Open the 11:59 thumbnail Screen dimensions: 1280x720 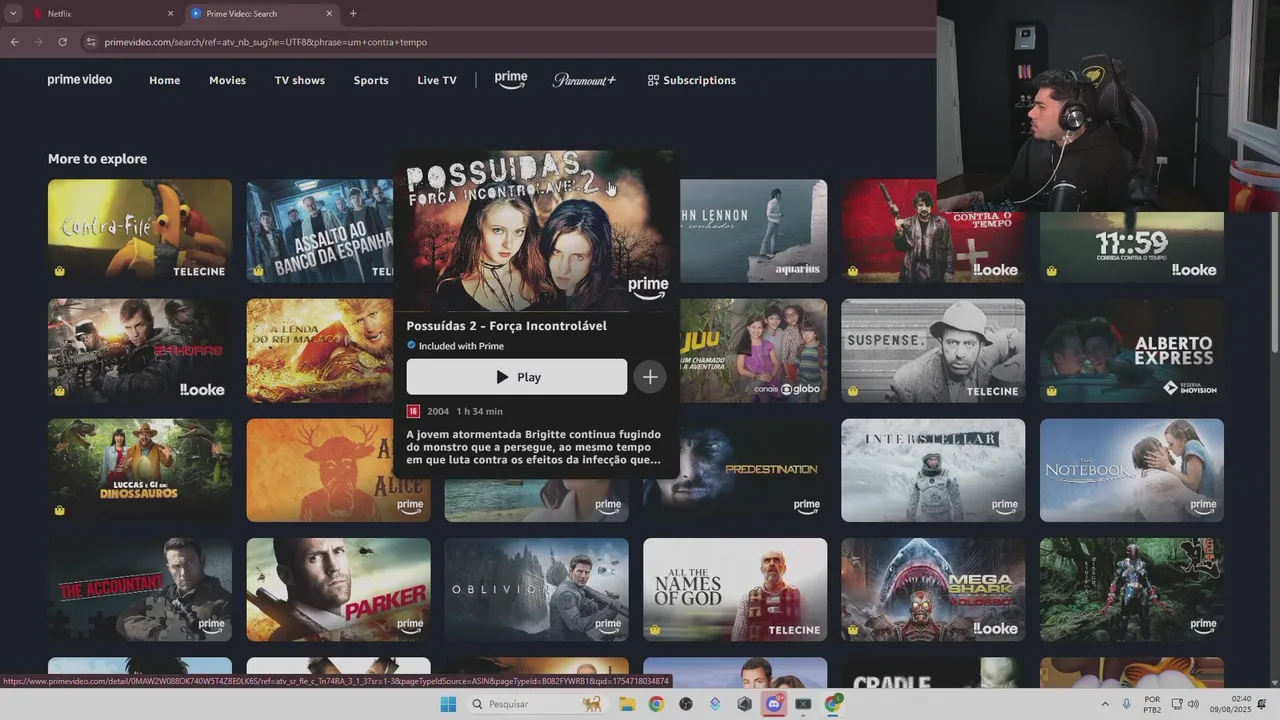coord(1132,247)
